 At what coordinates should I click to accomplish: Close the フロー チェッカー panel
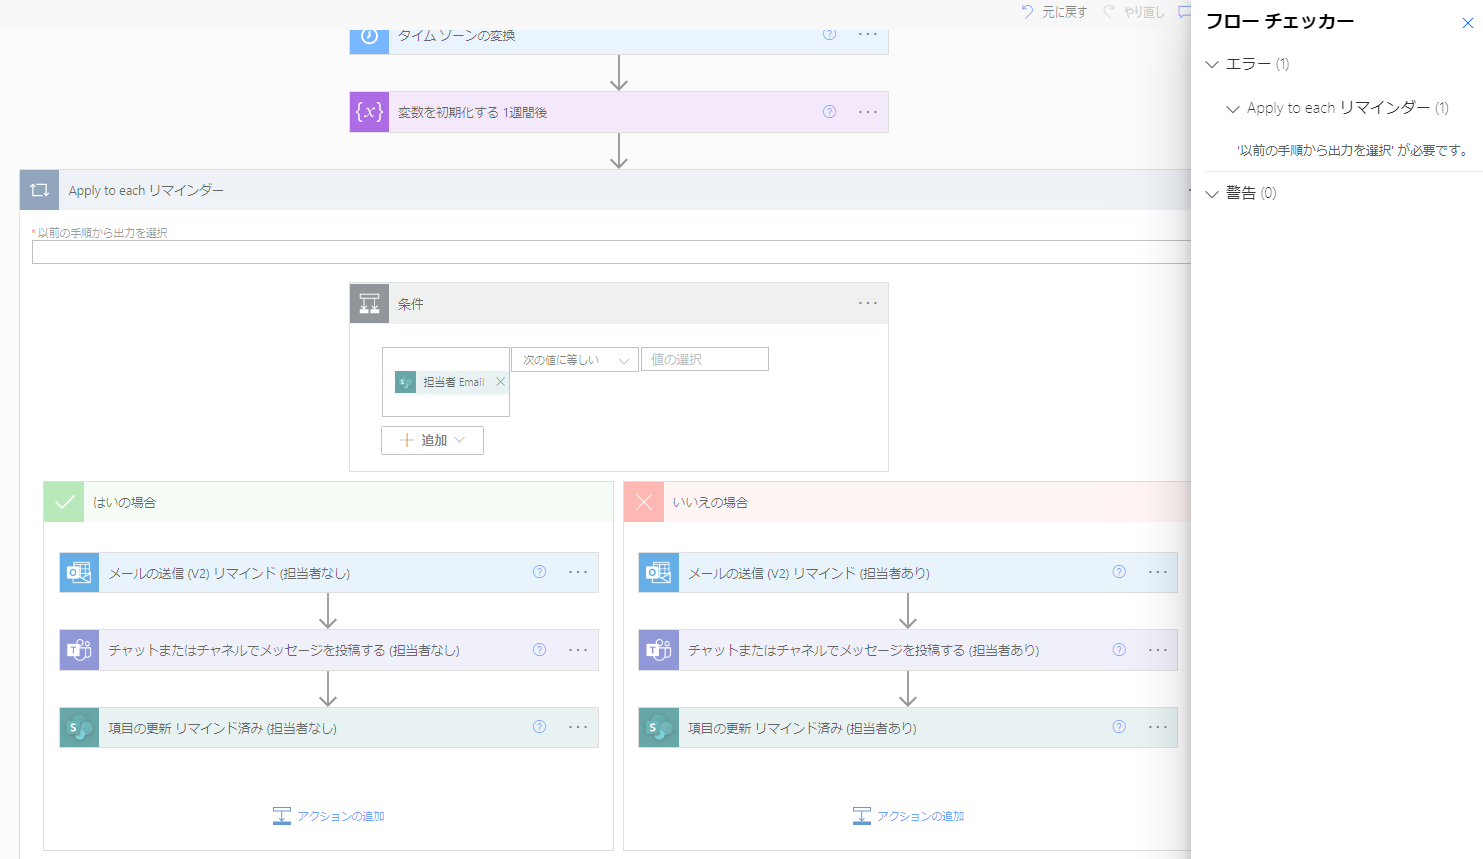pos(1467,23)
